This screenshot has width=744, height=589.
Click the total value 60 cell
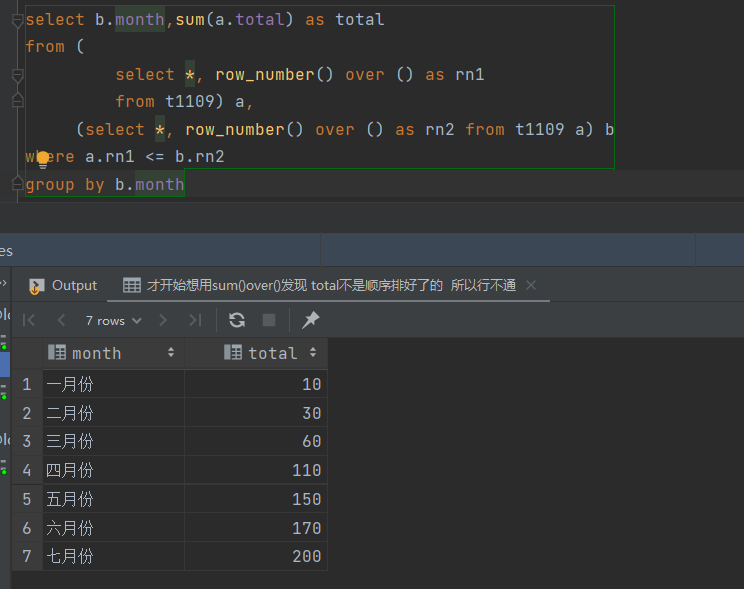coord(256,441)
